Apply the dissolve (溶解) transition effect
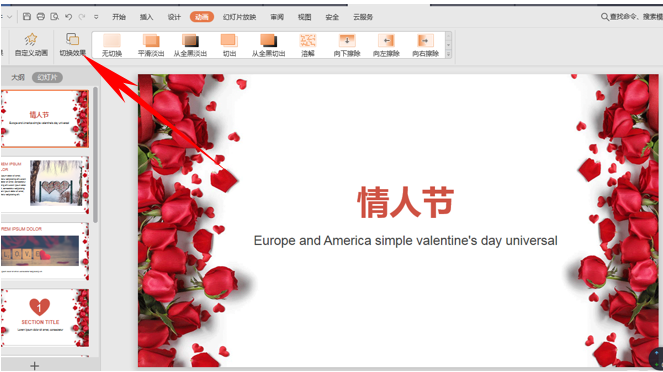 (x=308, y=45)
